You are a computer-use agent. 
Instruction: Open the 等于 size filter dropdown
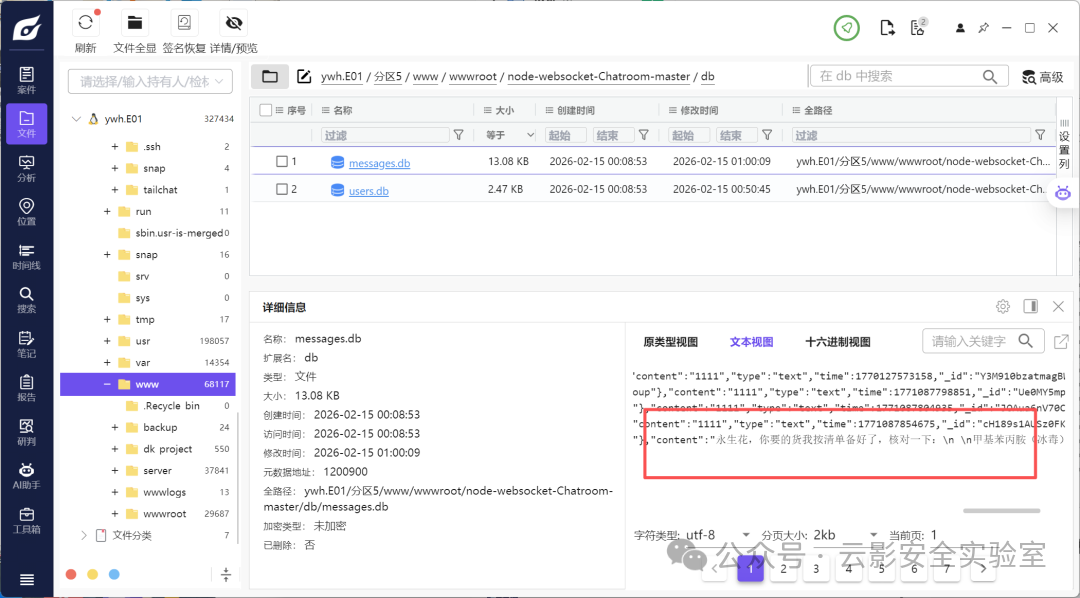click(x=508, y=135)
